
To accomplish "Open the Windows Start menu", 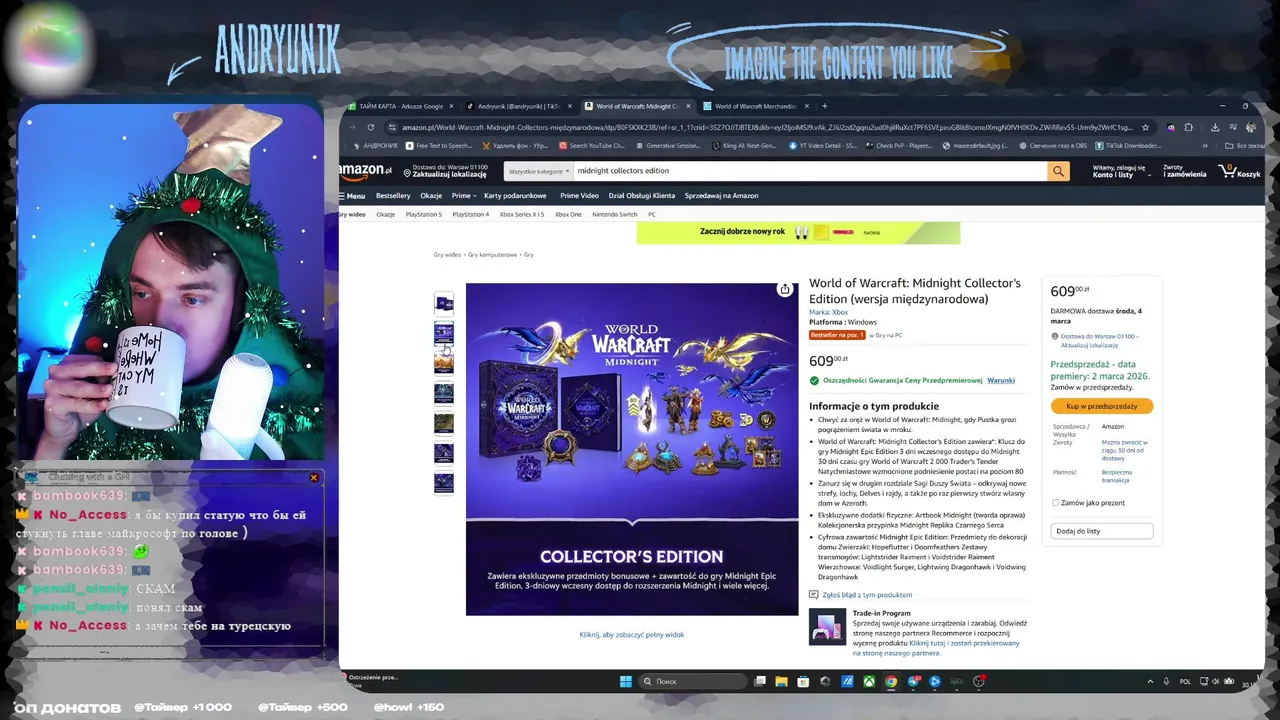I will pos(626,682).
